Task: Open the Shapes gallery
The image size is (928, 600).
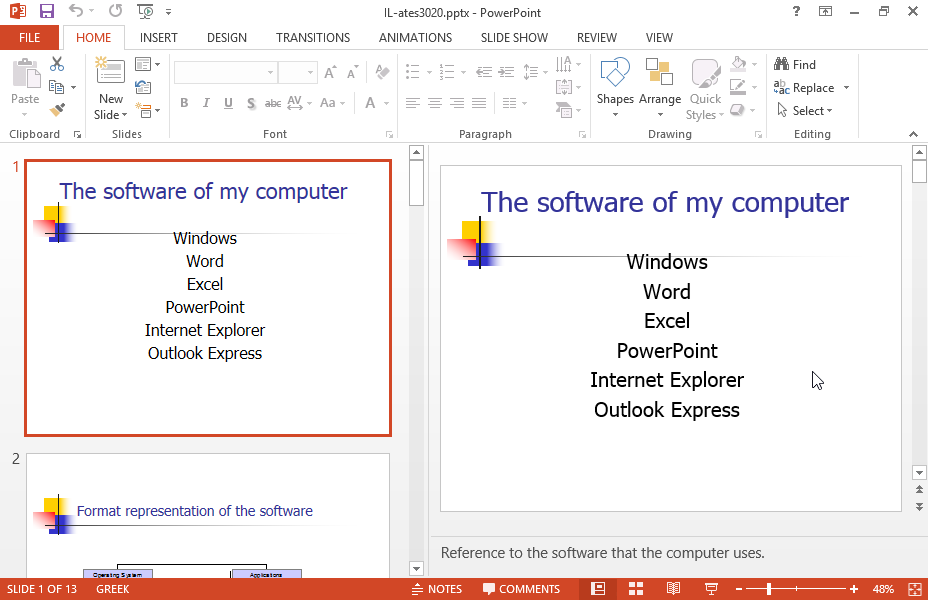Action: 615,88
